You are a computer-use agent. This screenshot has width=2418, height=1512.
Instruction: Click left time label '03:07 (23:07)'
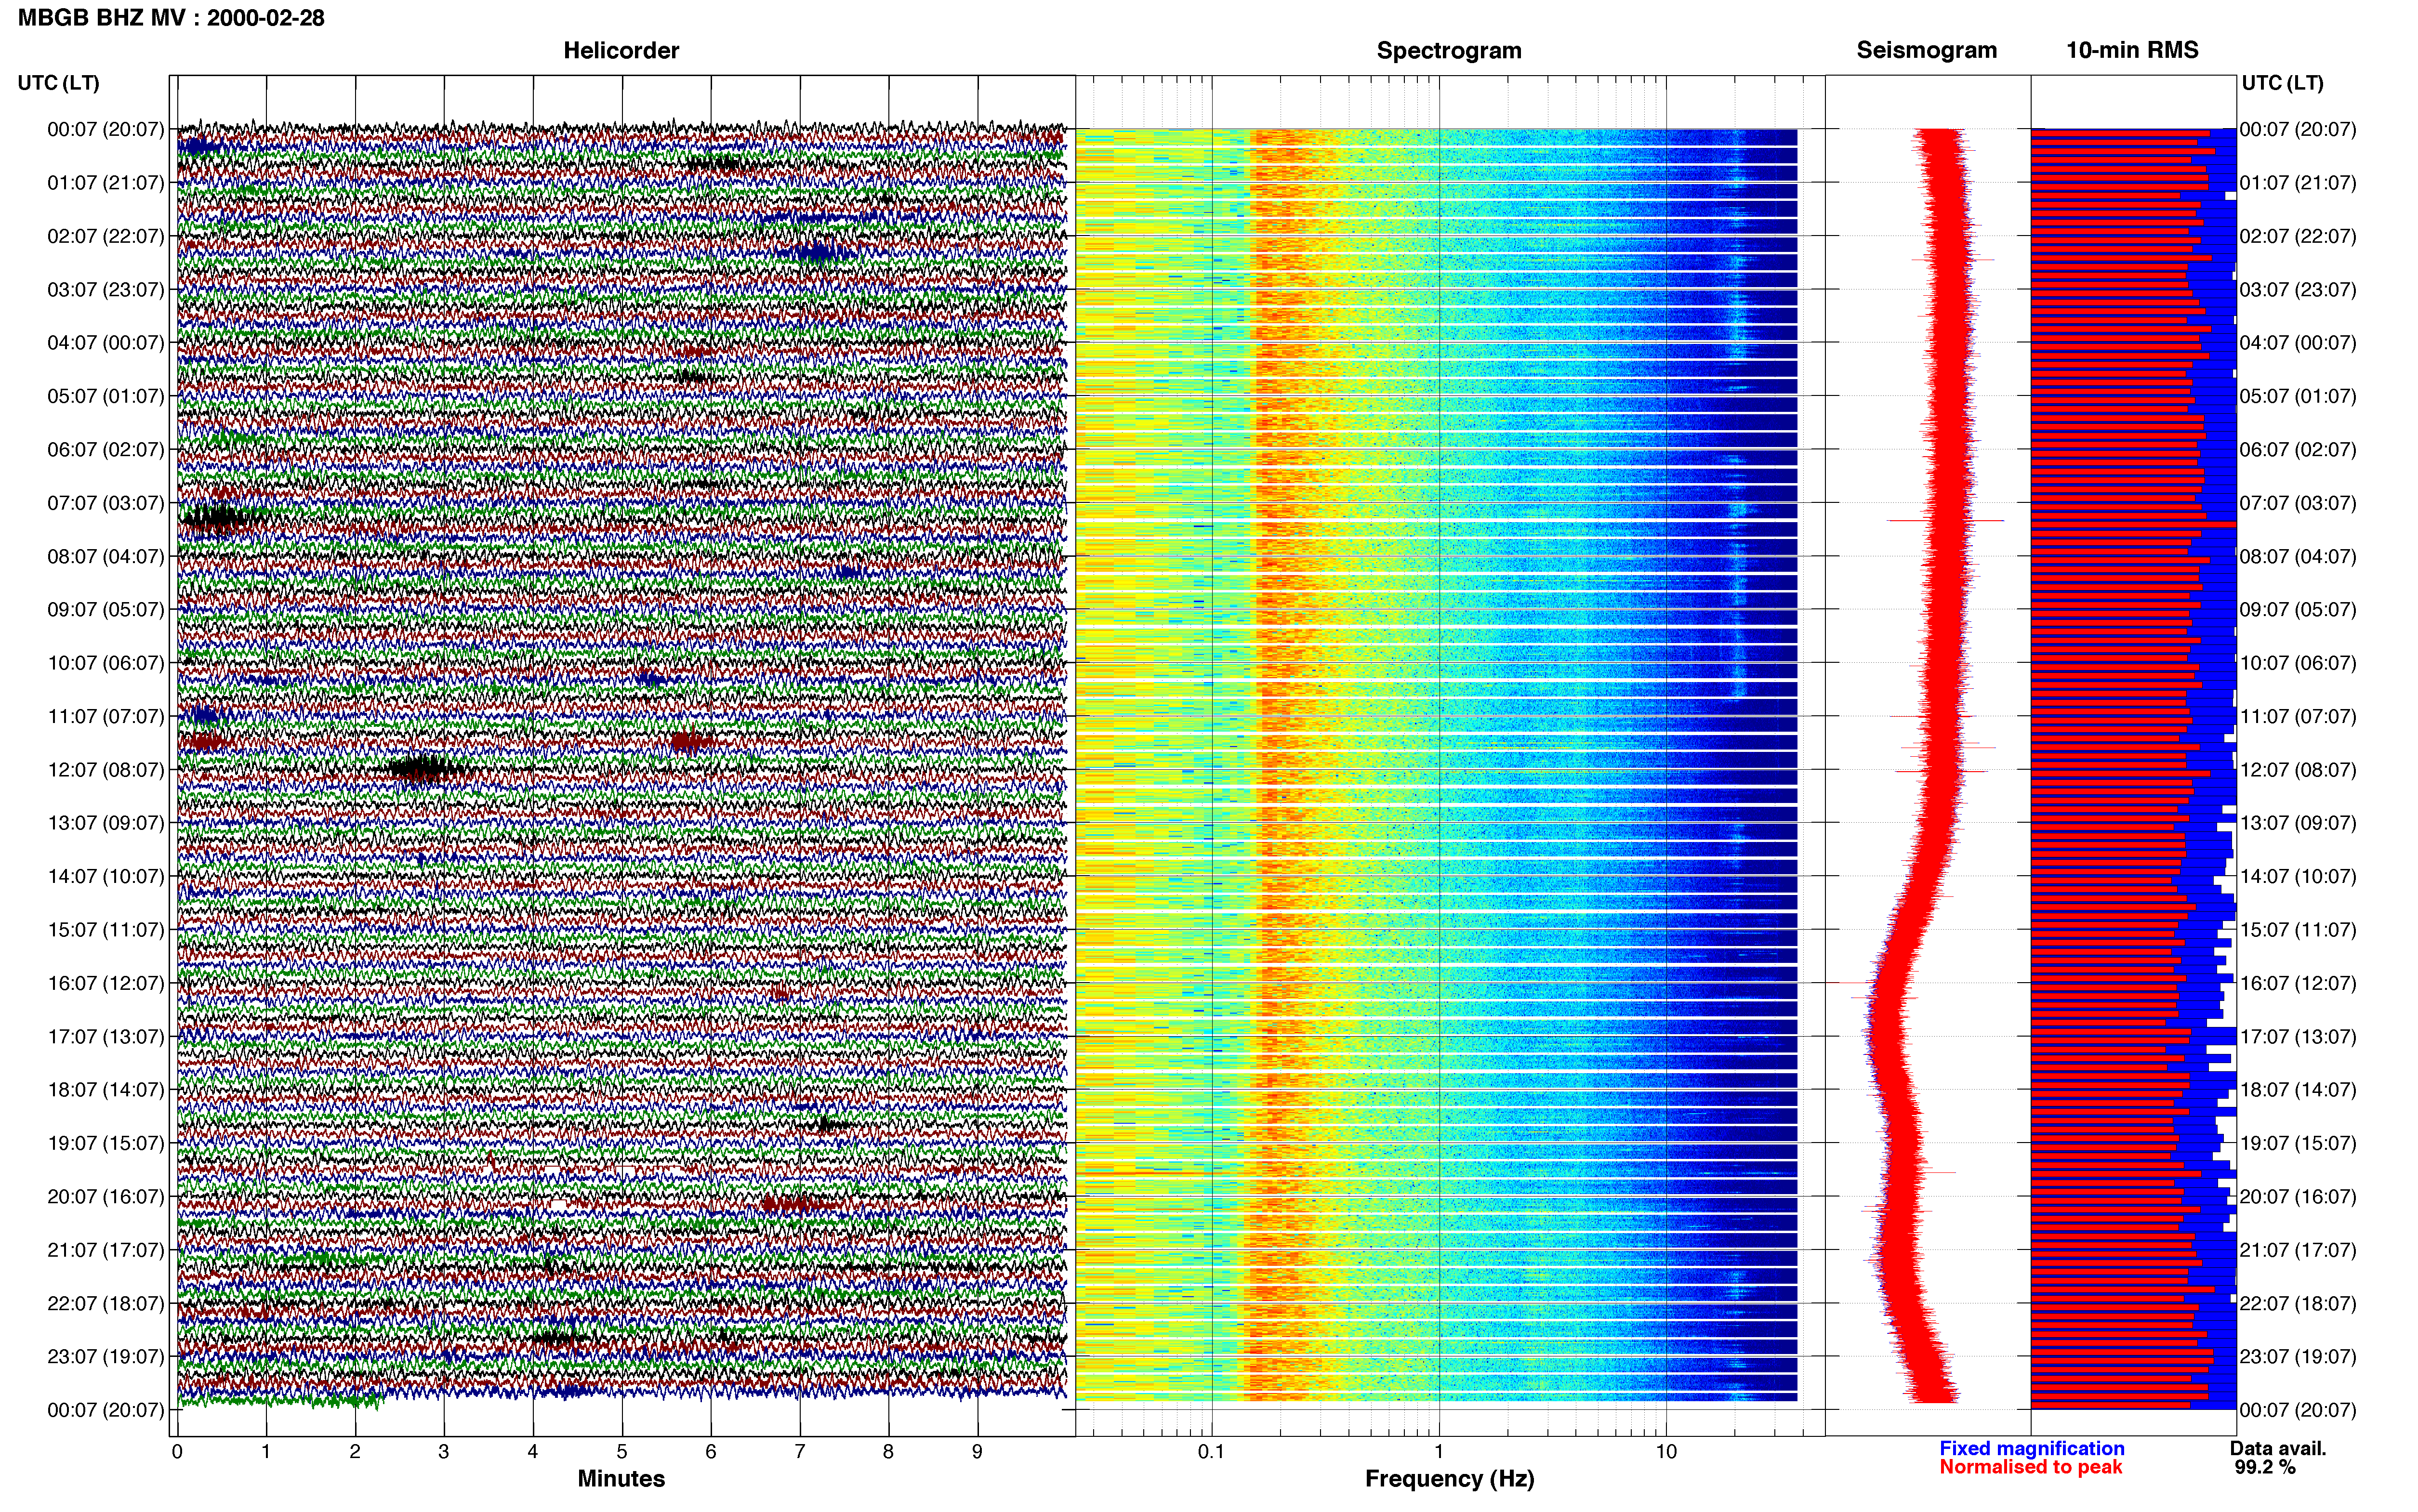tap(105, 289)
